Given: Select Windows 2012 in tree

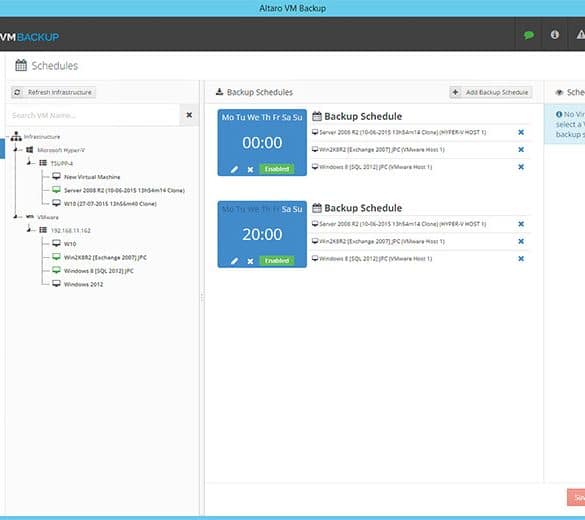Looking at the screenshot, I should [83, 284].
